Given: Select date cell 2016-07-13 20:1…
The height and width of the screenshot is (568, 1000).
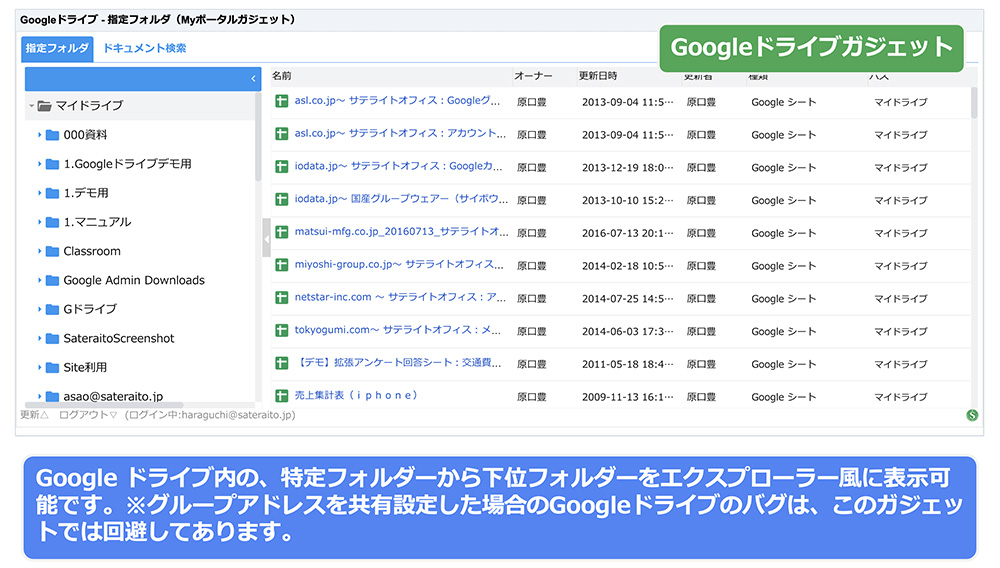Looking at the screenshot, I should point(628,233).
